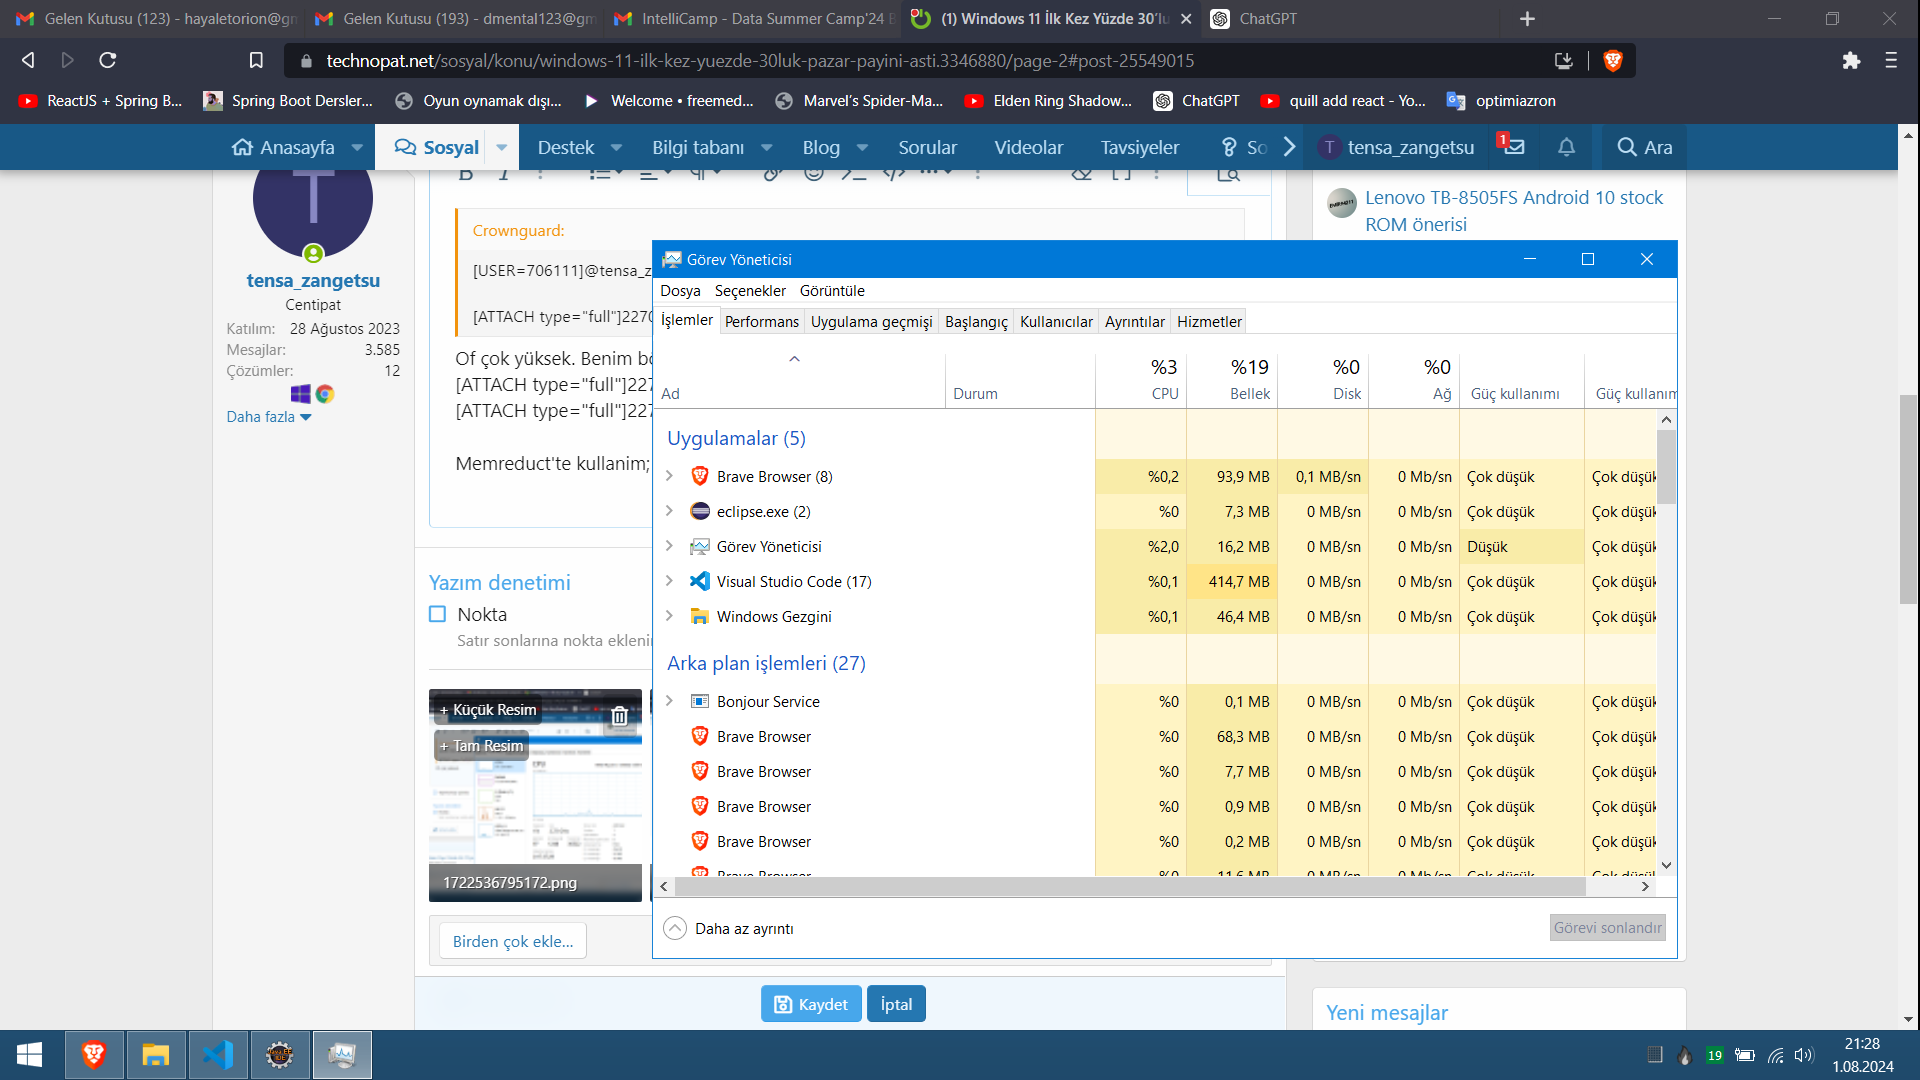
Task: Click the Kaydet button
Action: coord(810,1004)
